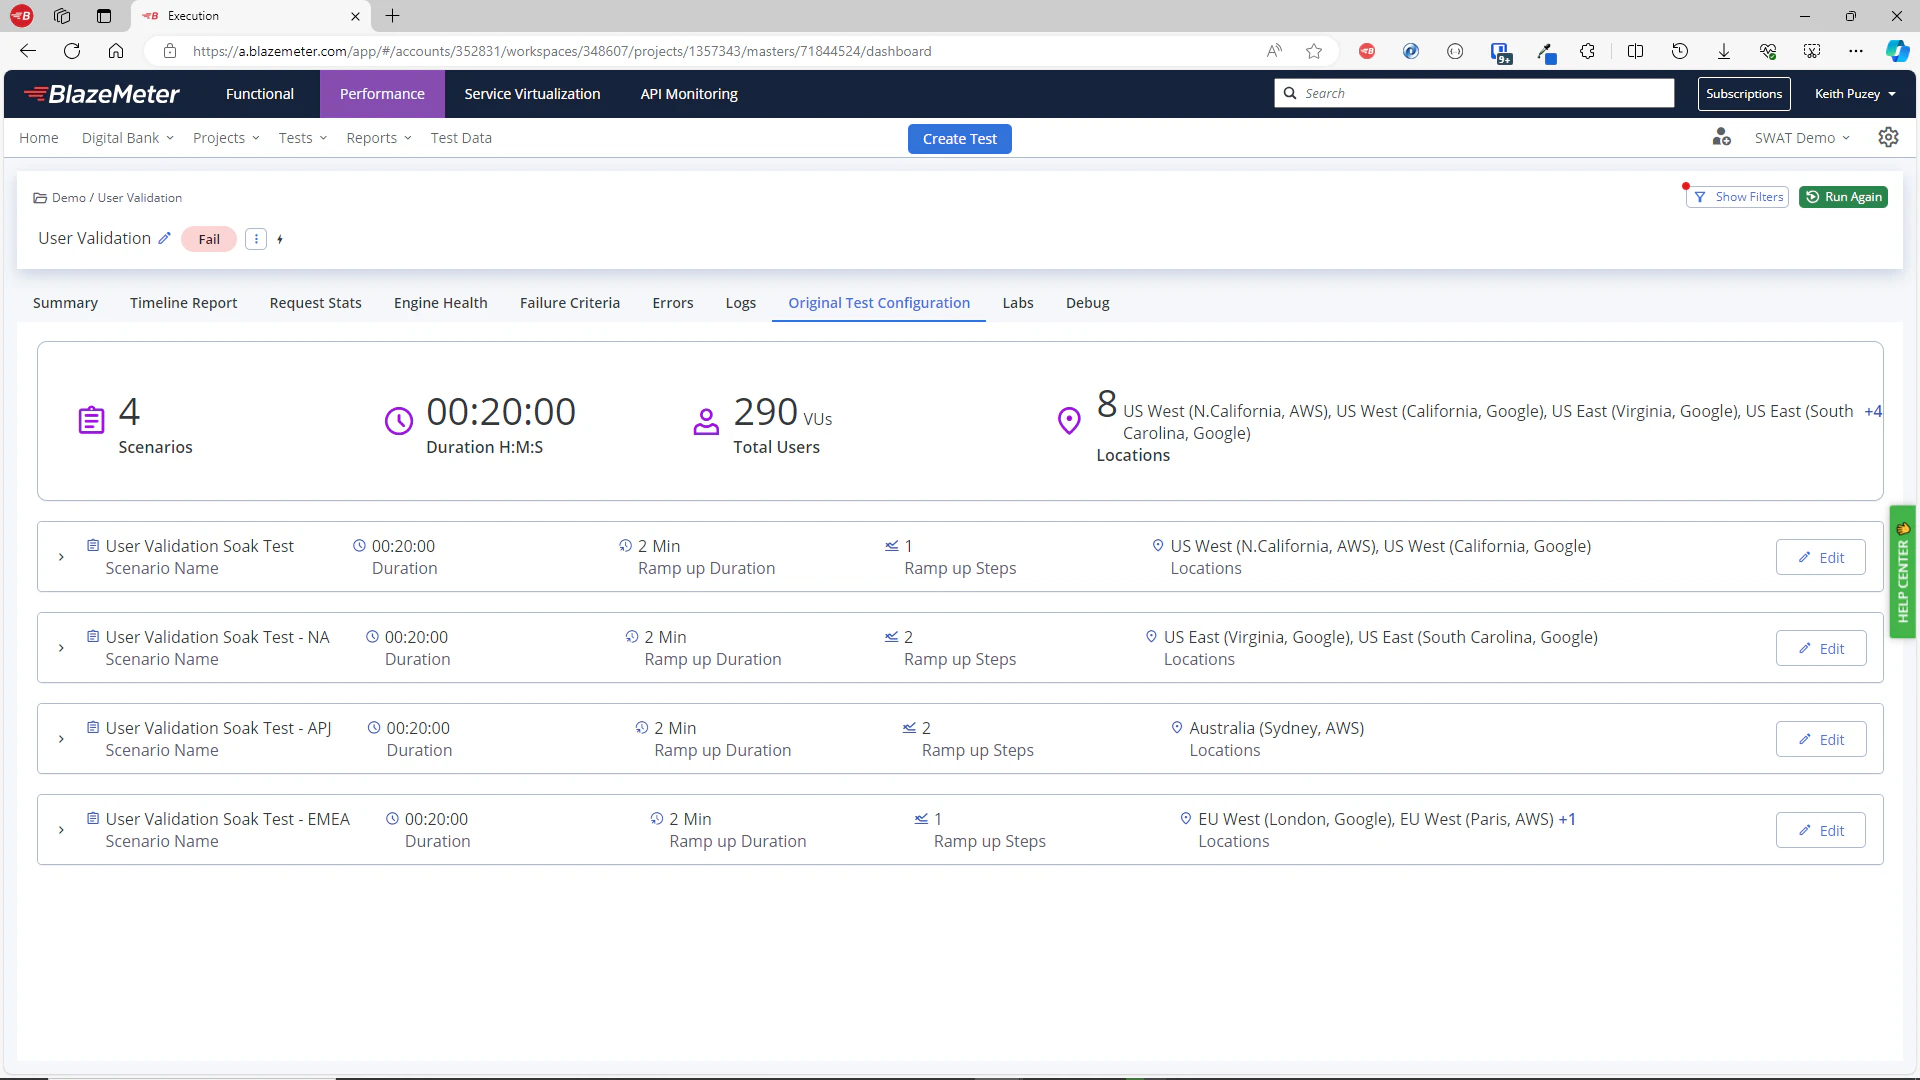Open the kebab menu next to Fail status
The image size is (1920, 1080).
point(256,239)
